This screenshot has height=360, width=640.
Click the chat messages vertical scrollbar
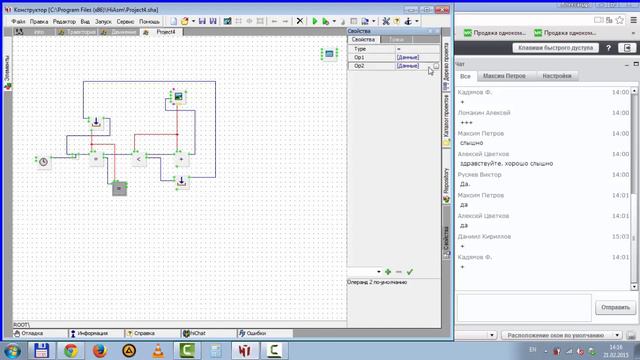pos(634,188)
